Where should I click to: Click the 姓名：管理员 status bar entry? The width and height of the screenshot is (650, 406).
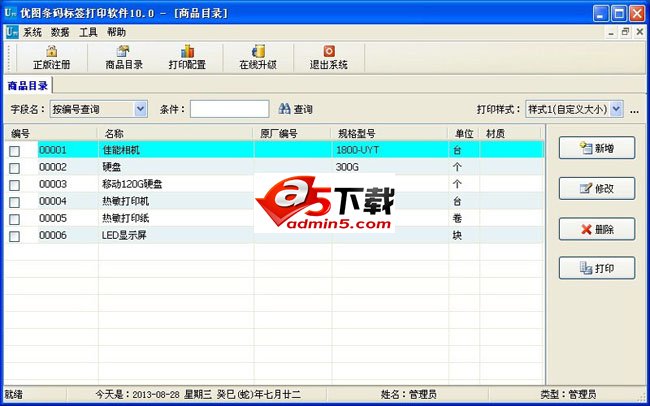[x=408, y=394]
